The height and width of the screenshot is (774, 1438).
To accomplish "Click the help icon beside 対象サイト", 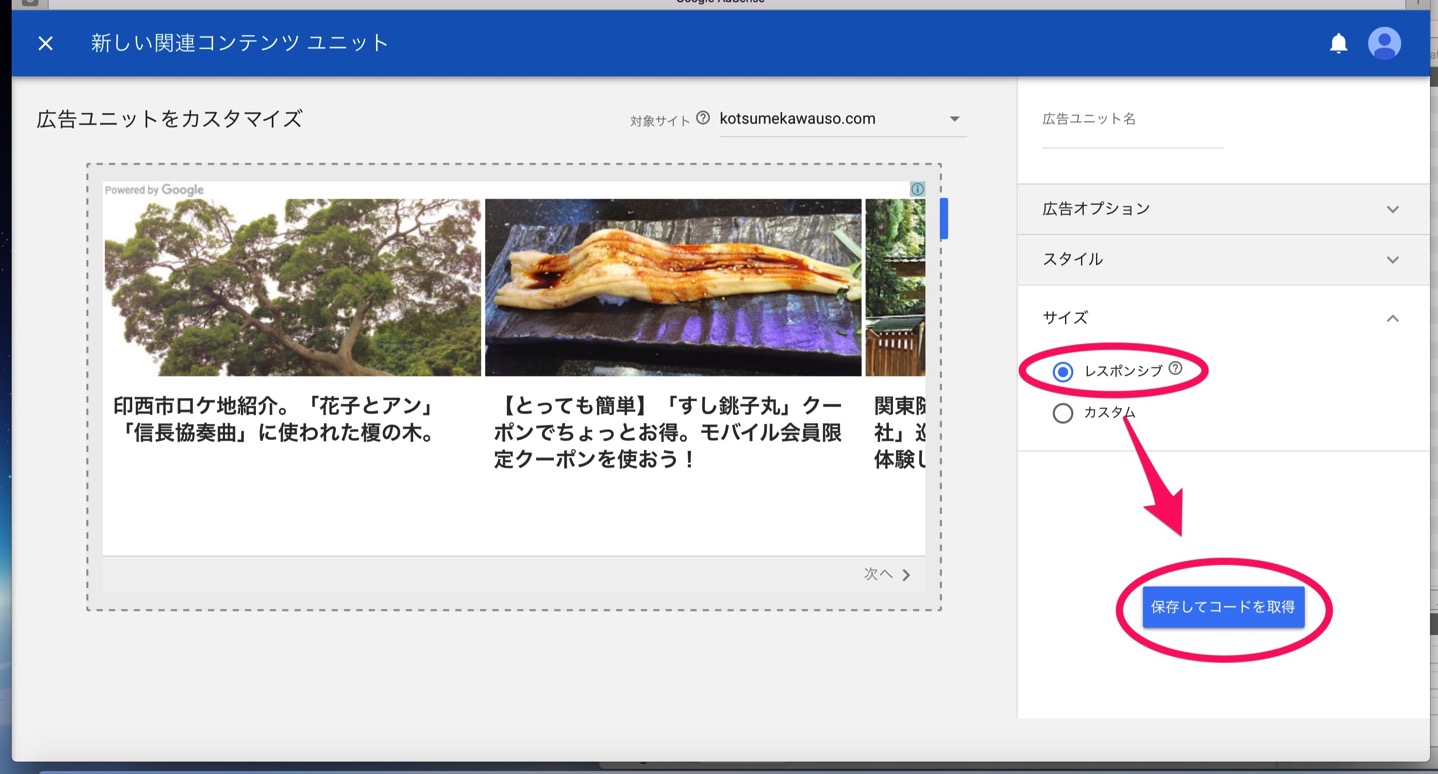I will [703, 118].
